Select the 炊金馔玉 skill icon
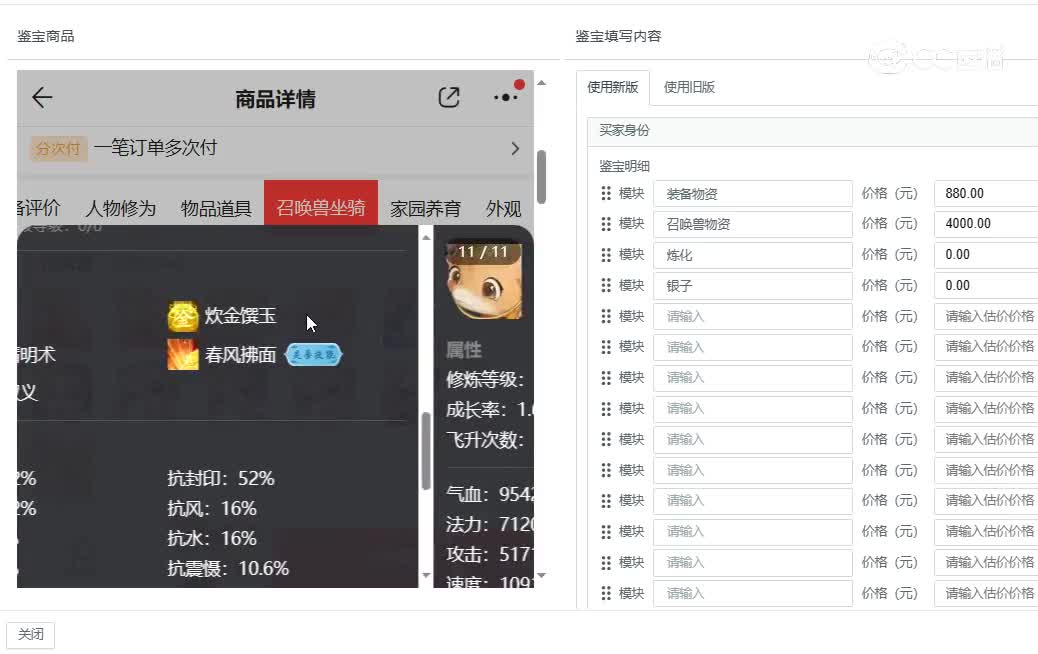Viewport: 1038px width, 654px height. tap(183, 315)
